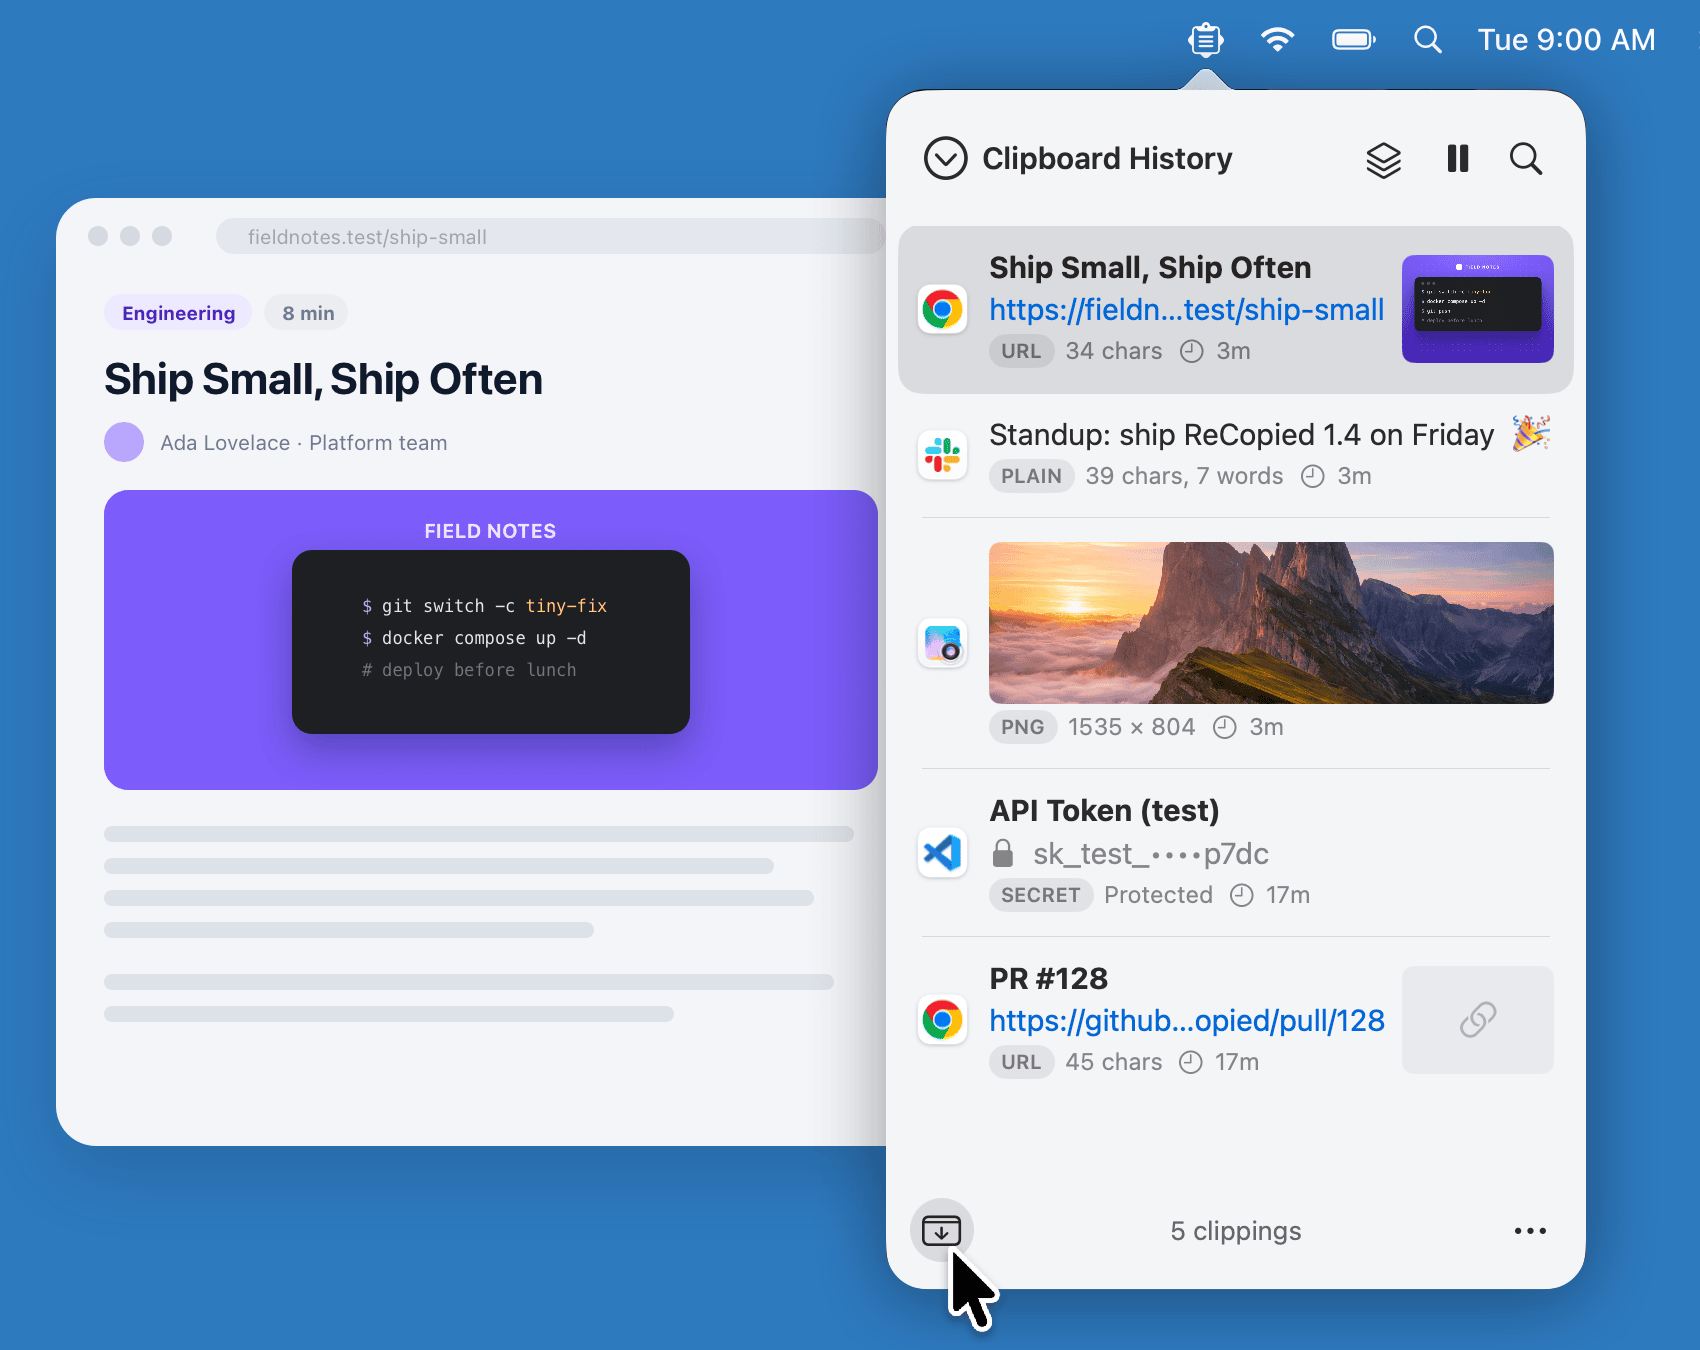Click the Wi-Fi status icon in menu bar
Screen dimensions: 1700x1350
(1277, 40)
